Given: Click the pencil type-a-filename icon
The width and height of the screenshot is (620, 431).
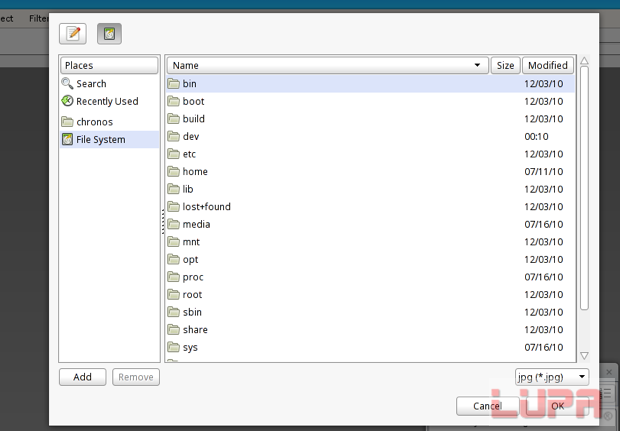Looking at the screenshot, I should (73, 34).
